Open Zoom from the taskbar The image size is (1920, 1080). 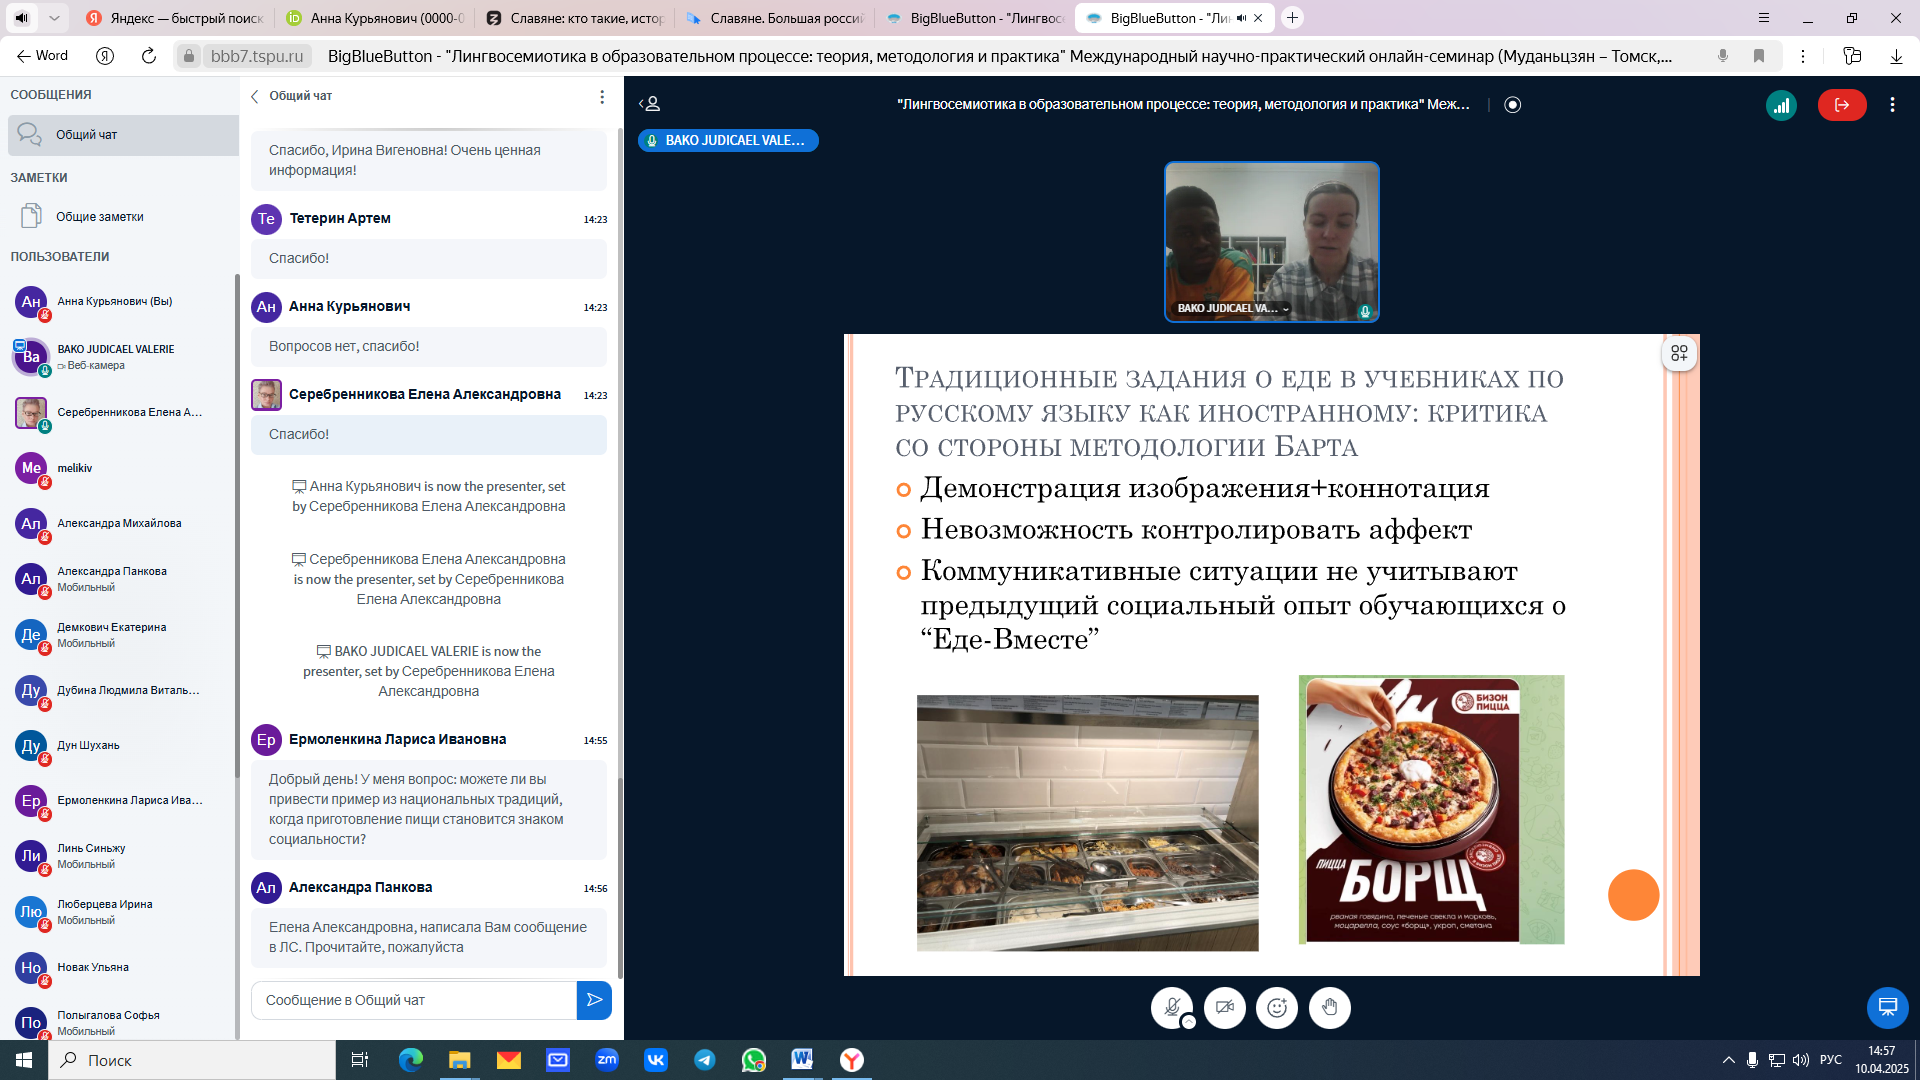tap(607, 1060)
